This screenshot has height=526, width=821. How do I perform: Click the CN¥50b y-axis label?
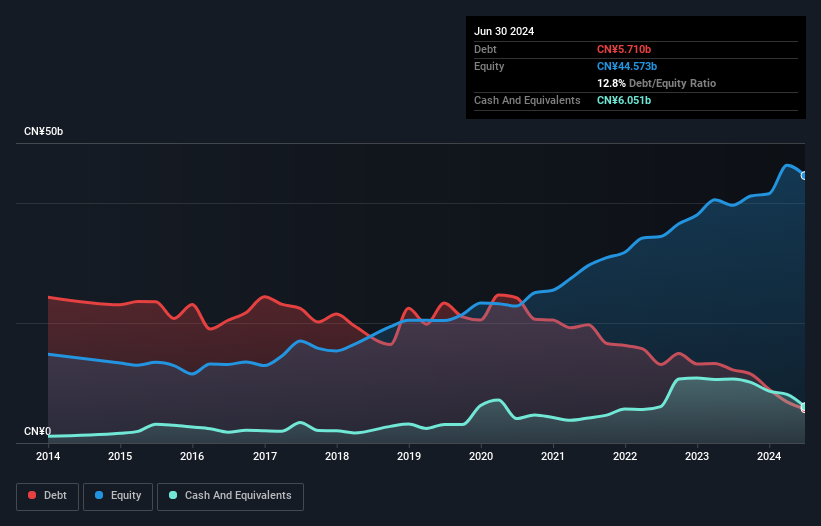point(43,131)
